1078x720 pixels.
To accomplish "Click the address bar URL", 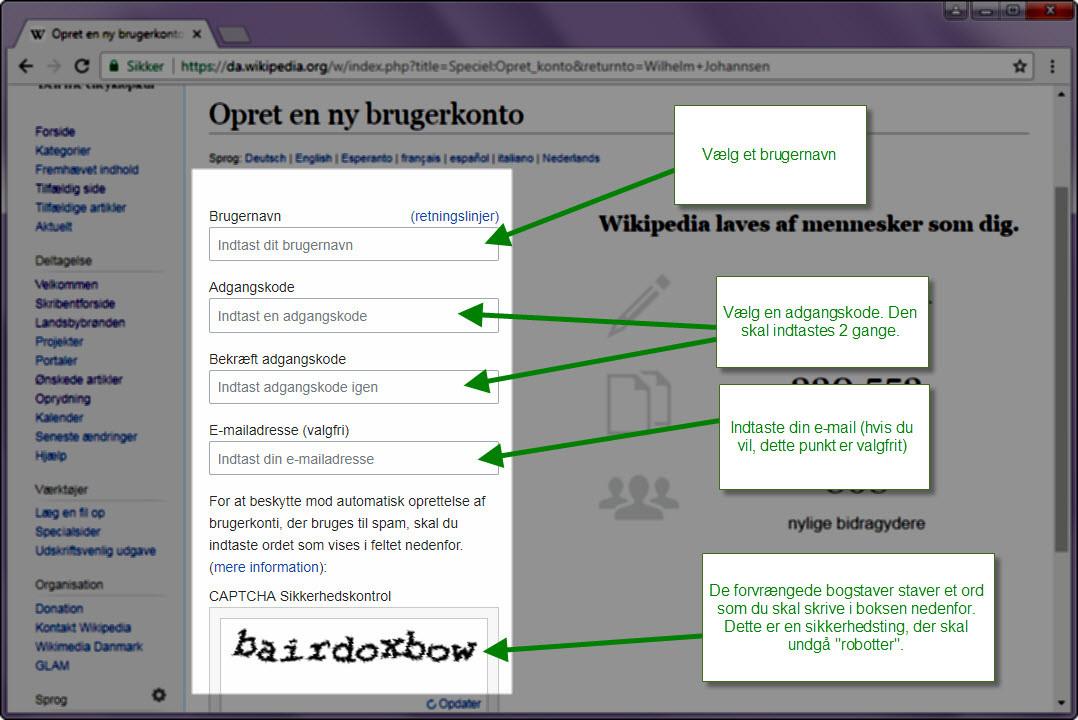I will point(475,66).
